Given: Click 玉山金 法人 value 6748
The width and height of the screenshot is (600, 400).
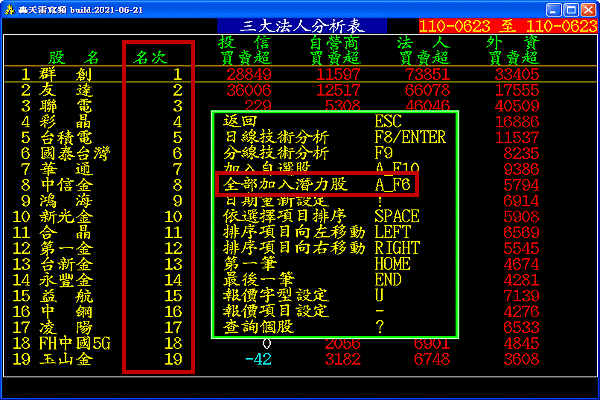Looking at the screenshot, I should [432, 359].
